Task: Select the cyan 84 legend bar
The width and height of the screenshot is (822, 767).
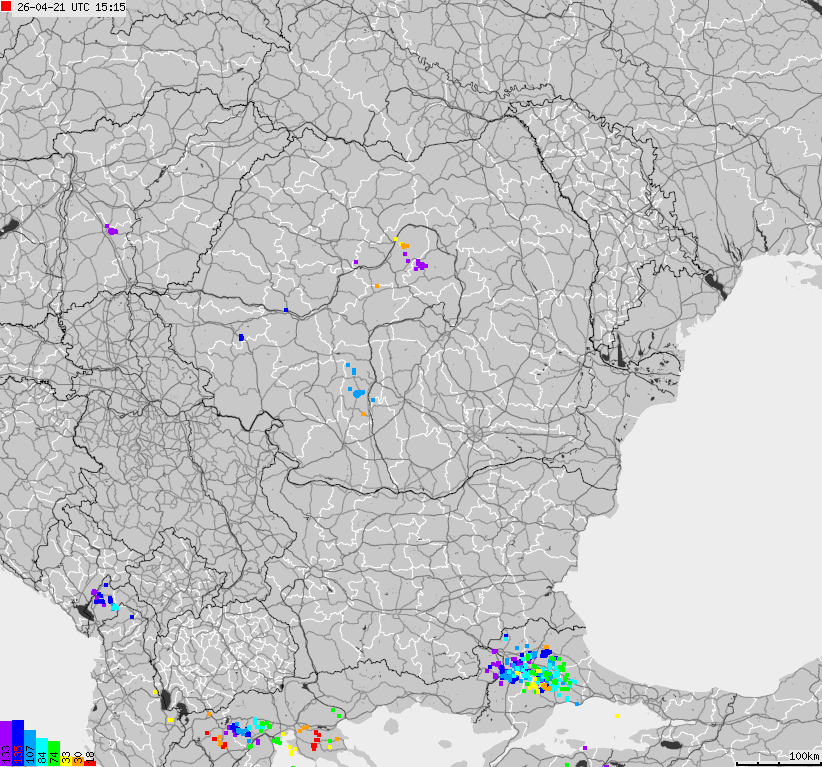Action: (x=42, y=752)
